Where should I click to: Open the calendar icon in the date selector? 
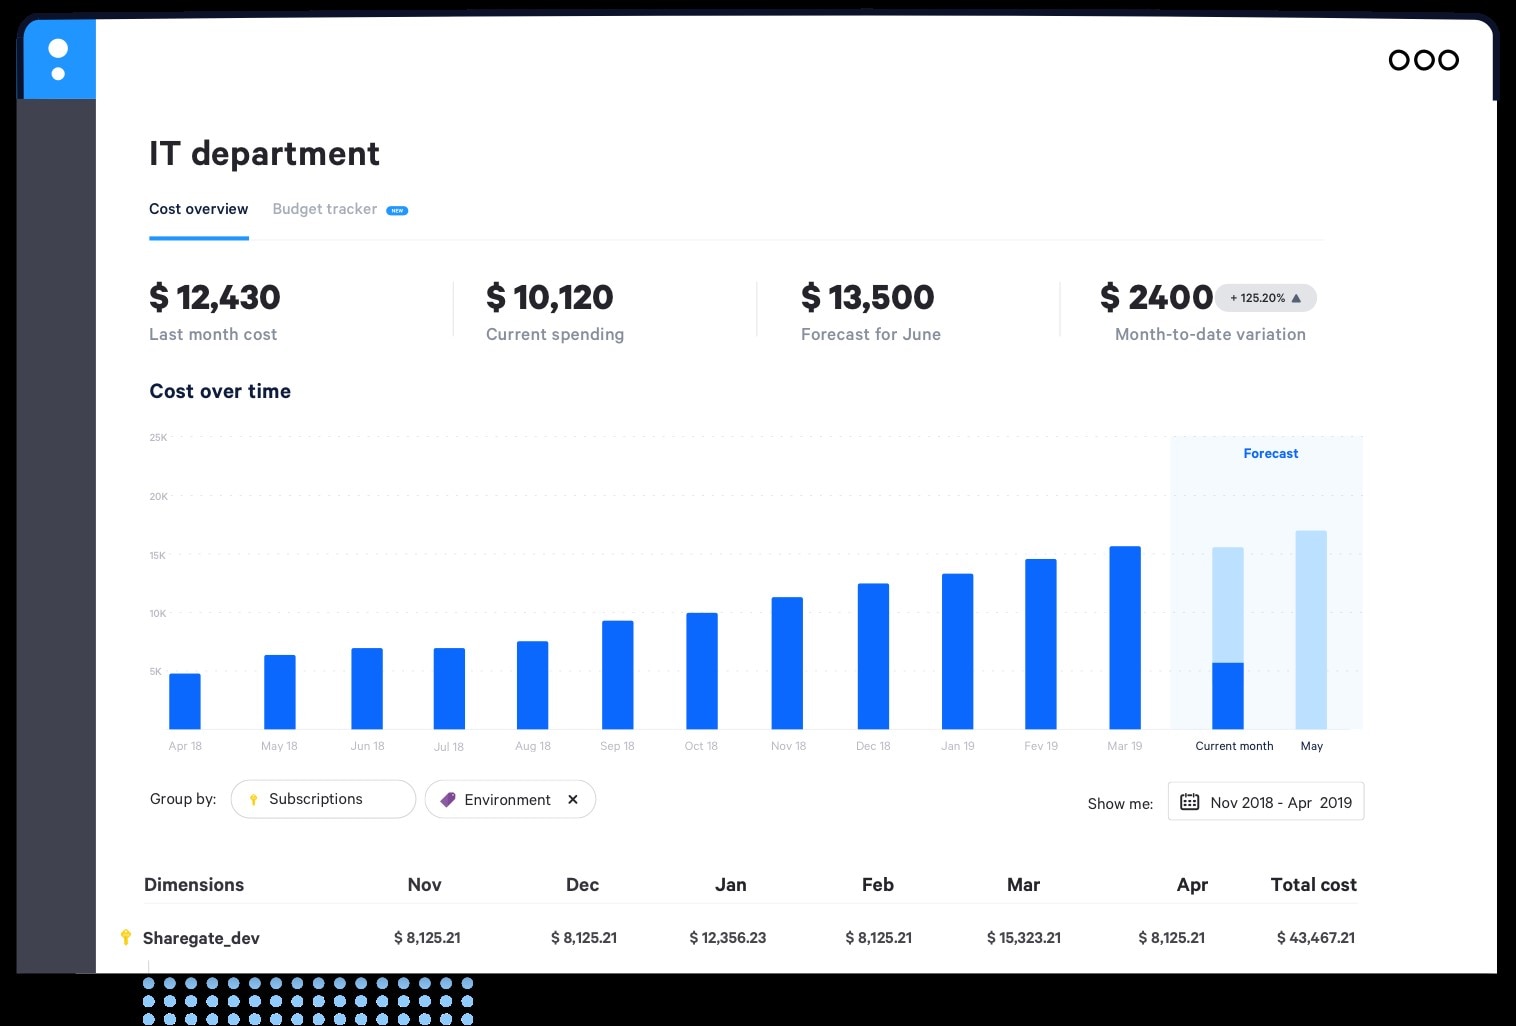(1189, 801)
